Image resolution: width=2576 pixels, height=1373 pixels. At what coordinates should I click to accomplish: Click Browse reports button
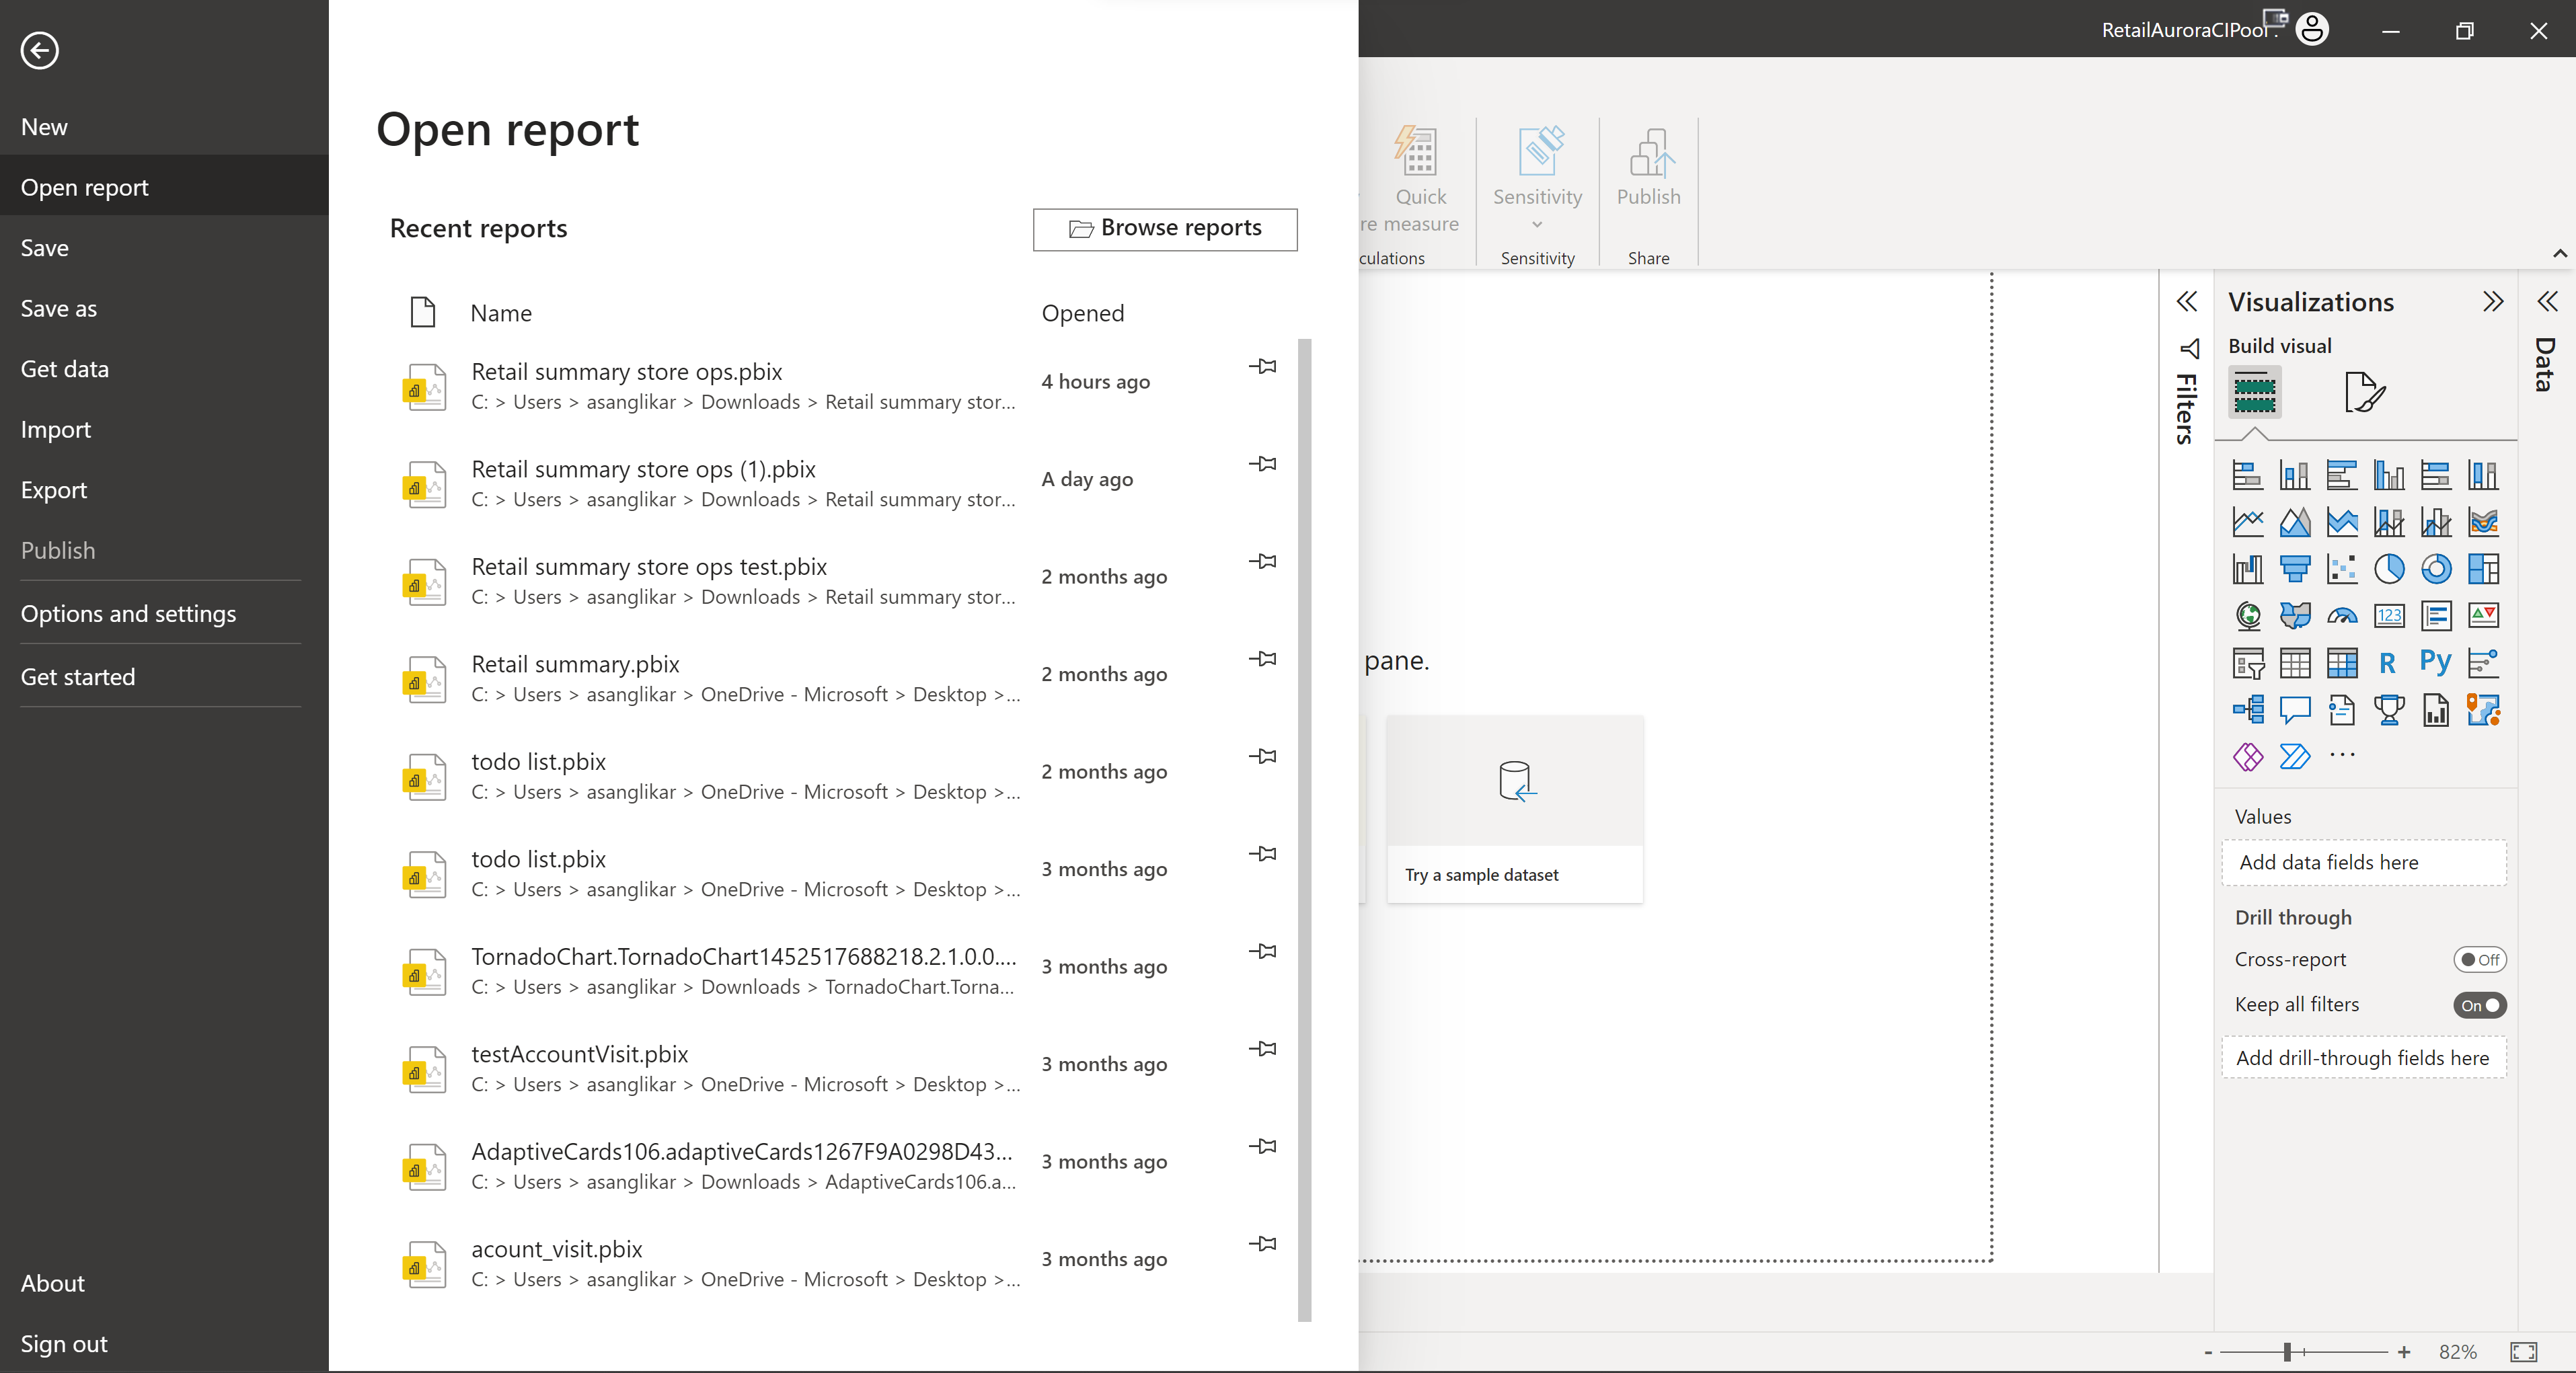[1166, 228]
